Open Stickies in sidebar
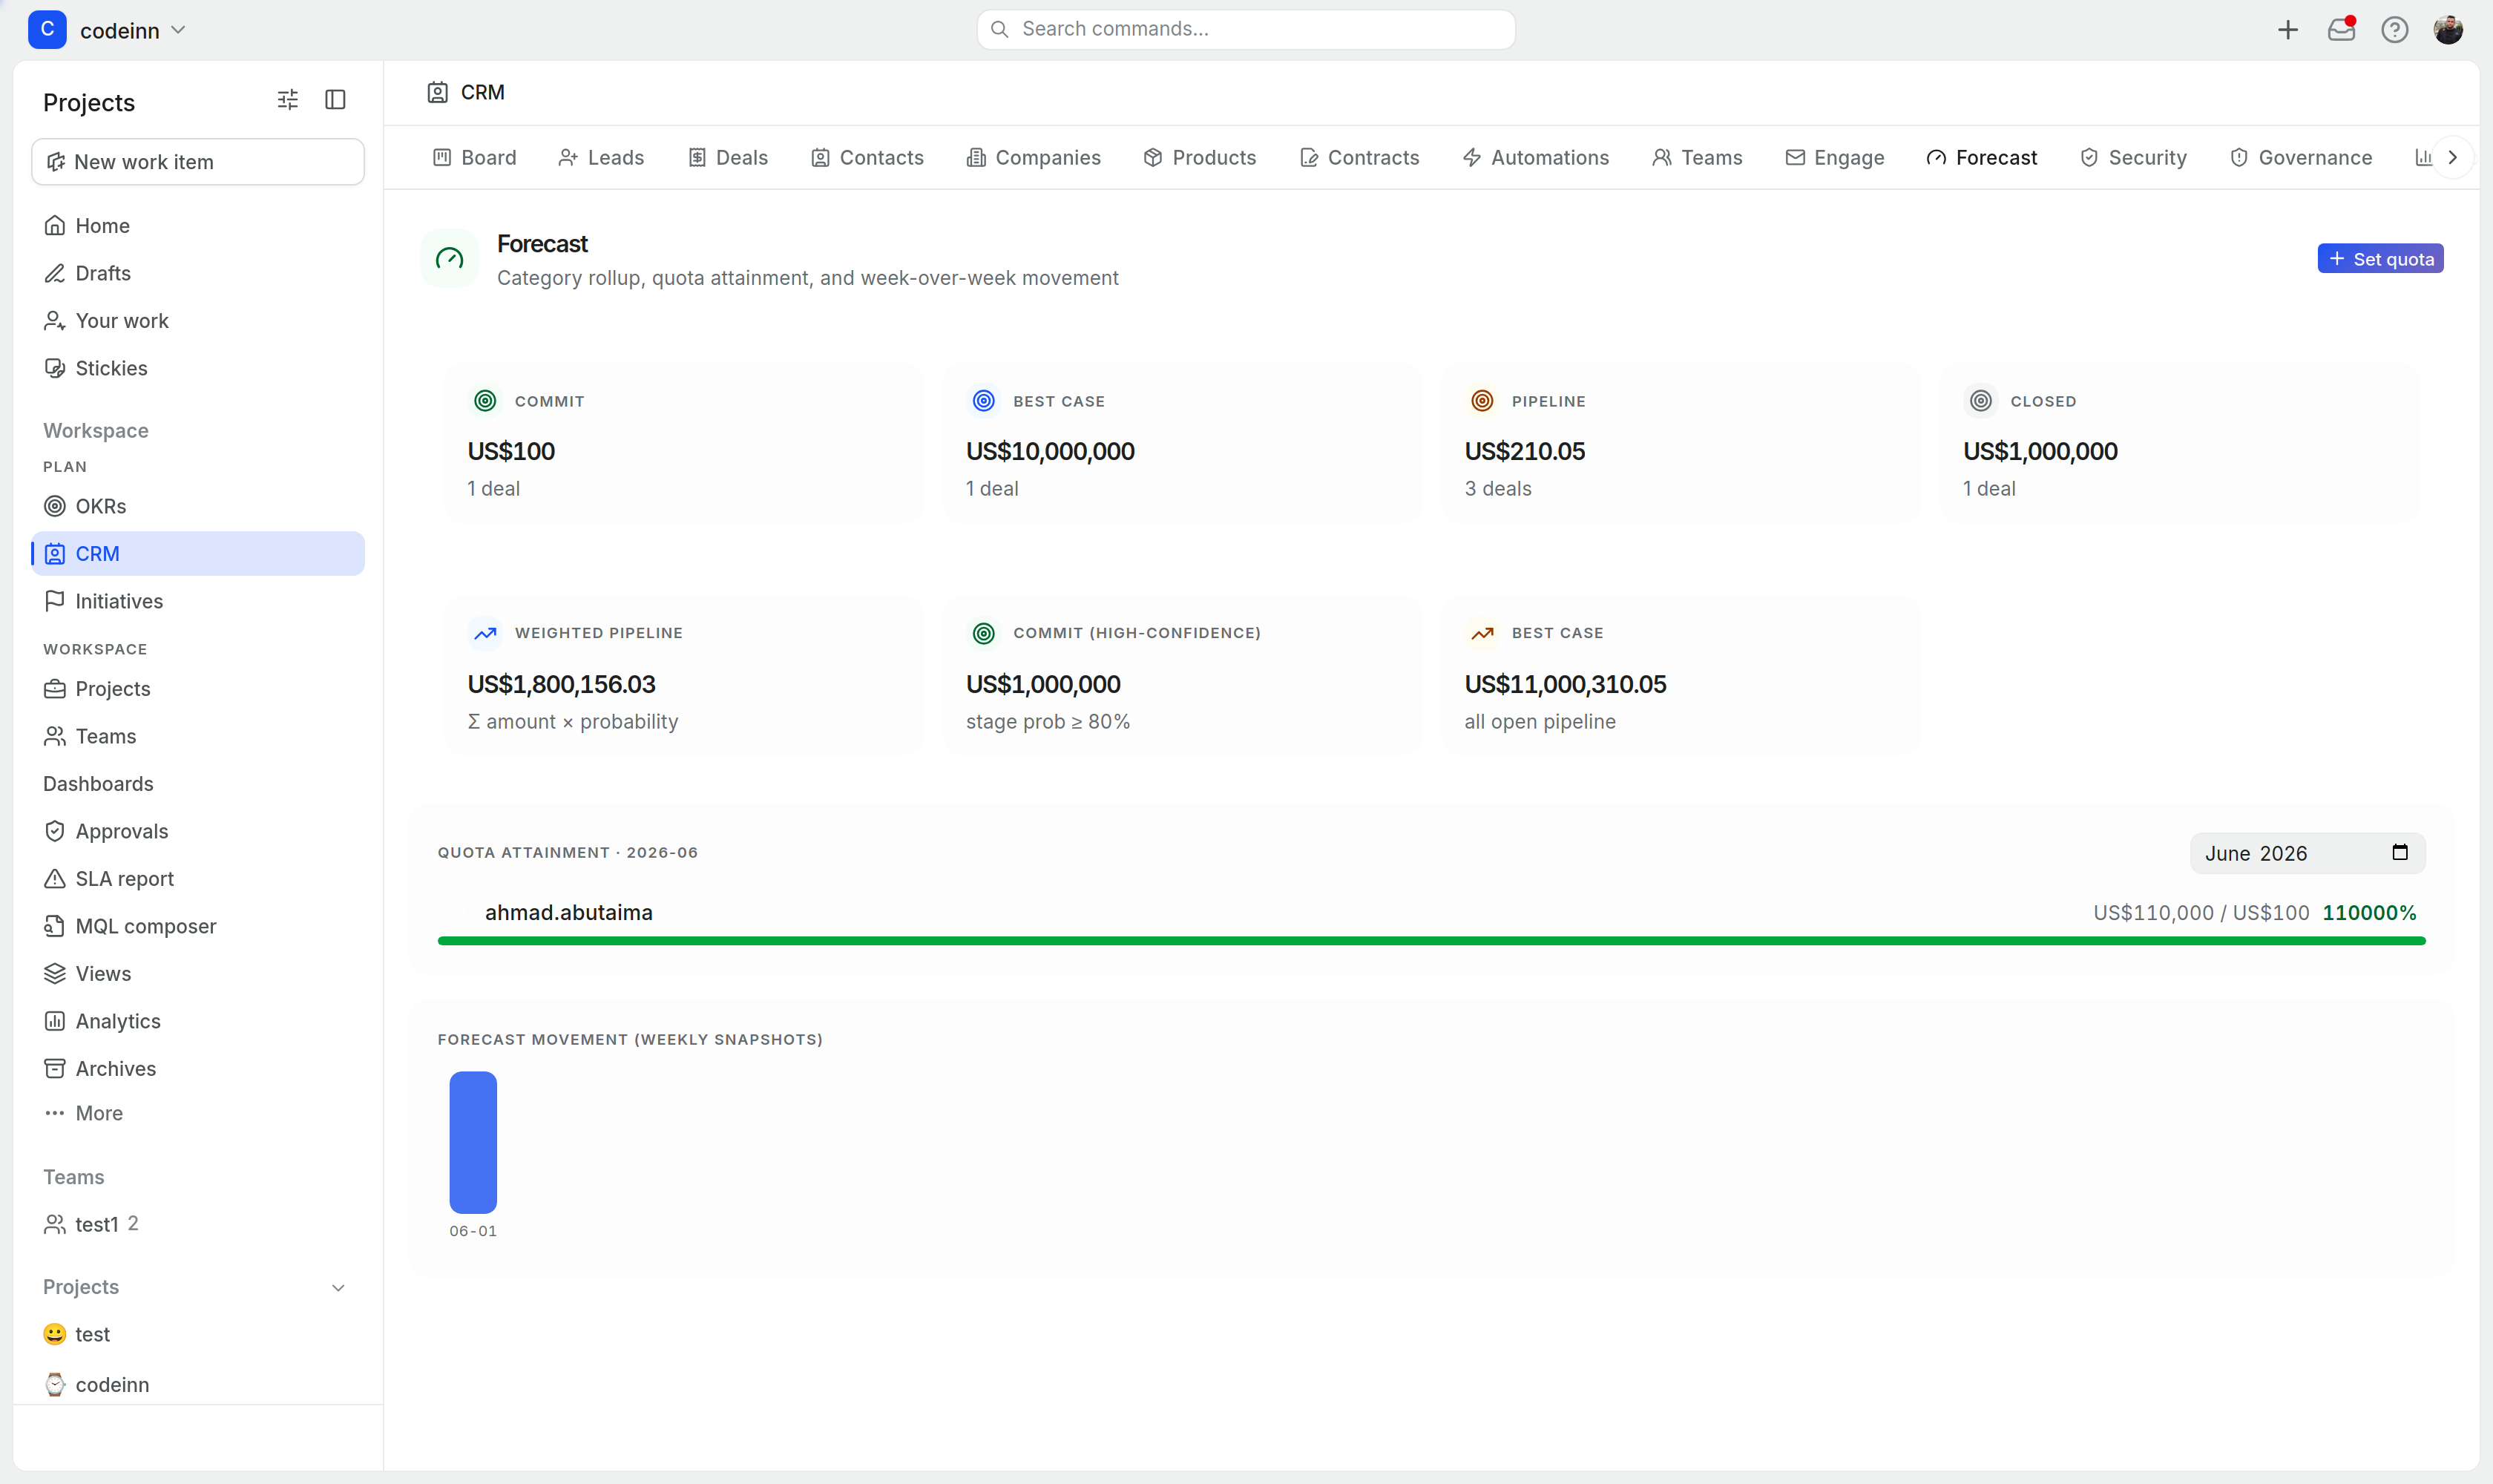Viewport: 2493px width, 1484px height. (x=198, y=368)
